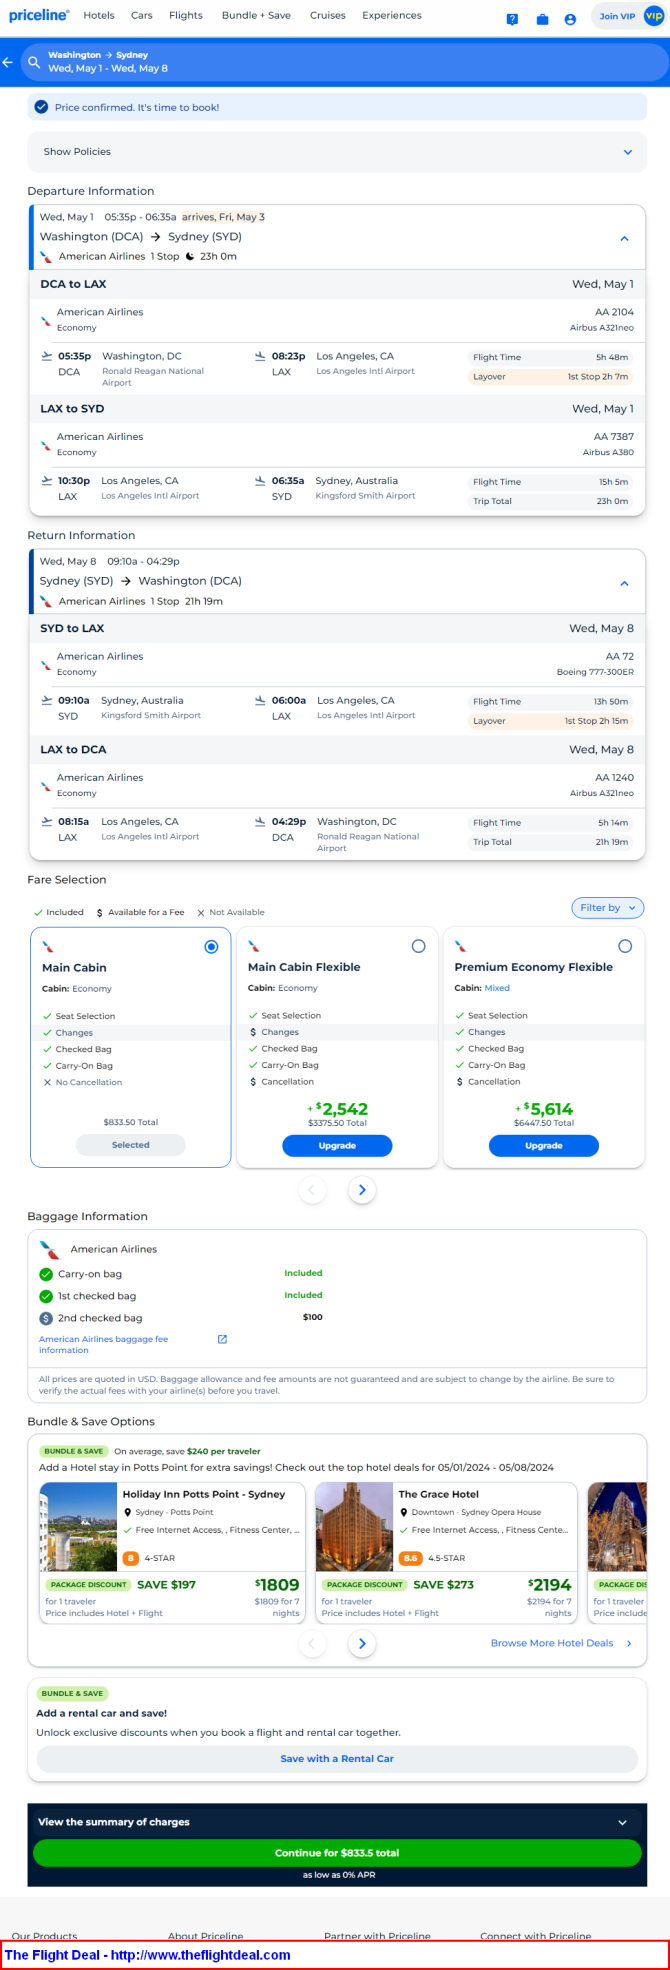Open American Airlines baggage fee information link
670x1970 pixels.
click(x=103, y=1344)
